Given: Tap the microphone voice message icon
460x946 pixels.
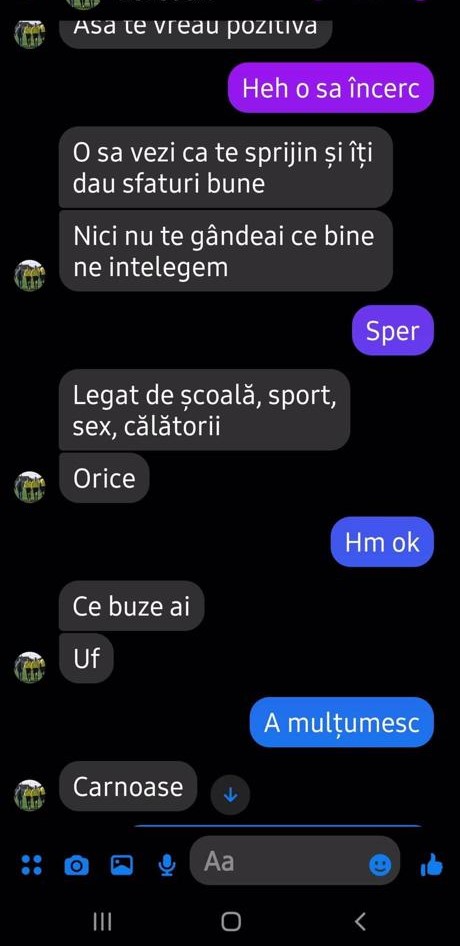Looking at the screenshot, I should [x=167, y=866].
